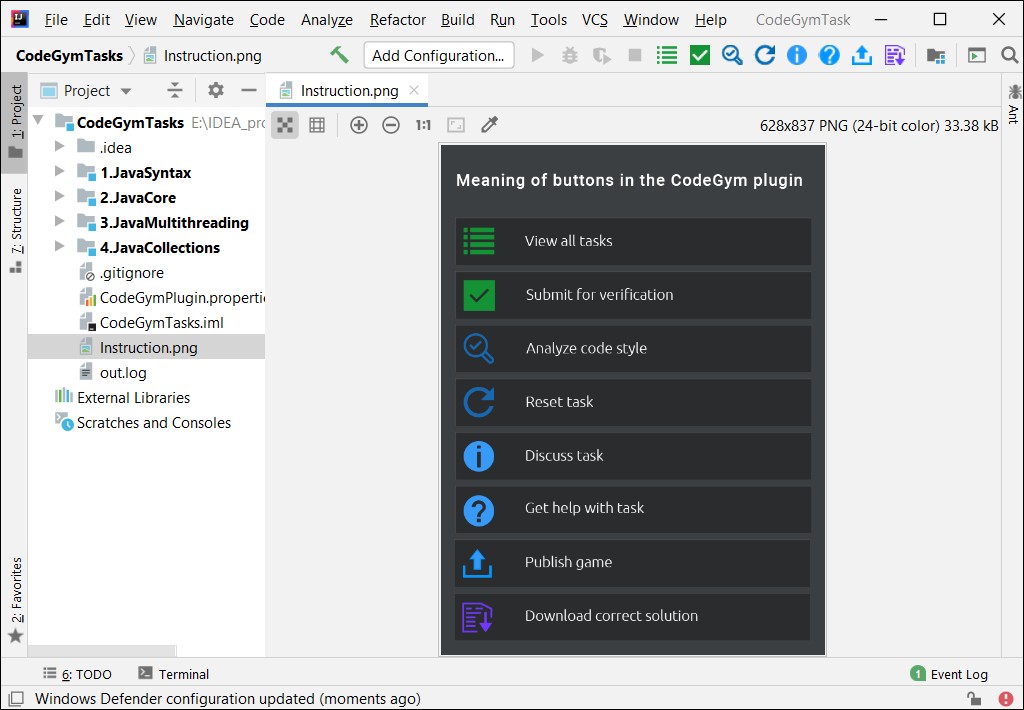Click CodeGymTasks breadcrumb in navigation bar
The width and height of the screenshot is (1024, 710).
[69, 56]
